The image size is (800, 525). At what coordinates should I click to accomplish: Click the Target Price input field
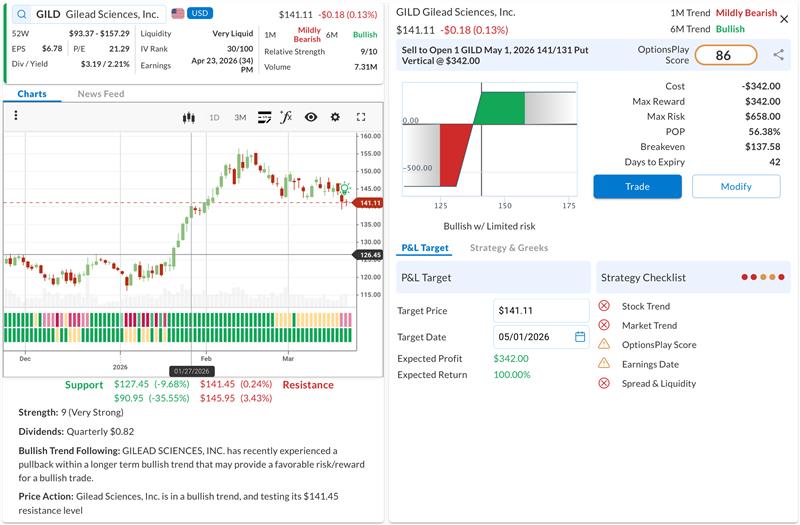pyautogui.click(x=540, y=311)
